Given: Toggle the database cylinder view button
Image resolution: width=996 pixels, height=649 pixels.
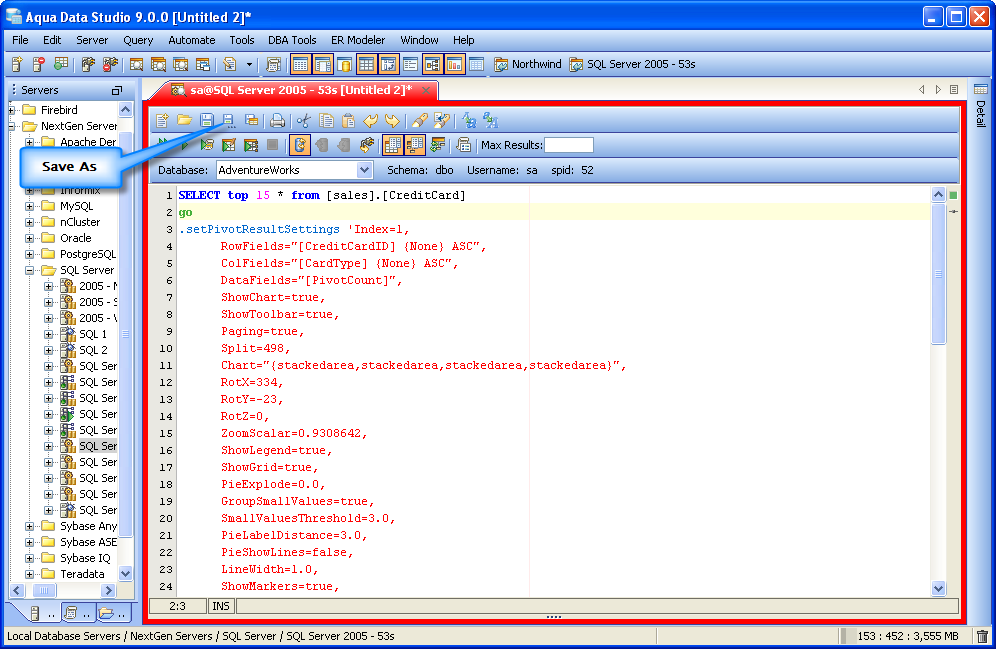Looking at the screenshot, I should [344, 64].
